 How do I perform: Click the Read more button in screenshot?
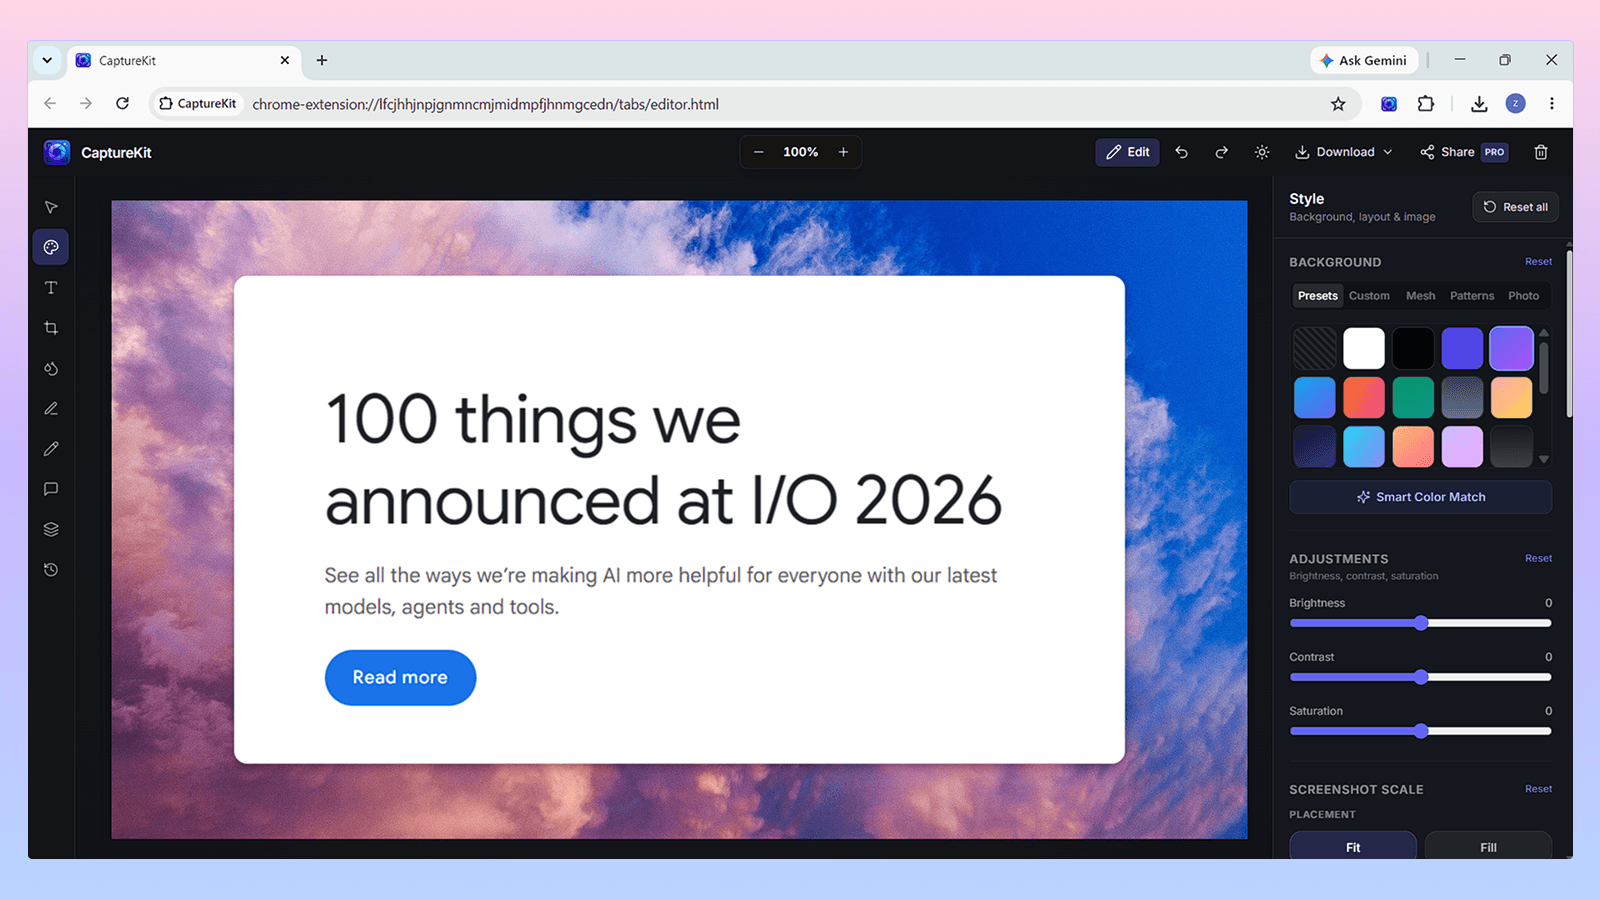(x=400, y=677)
